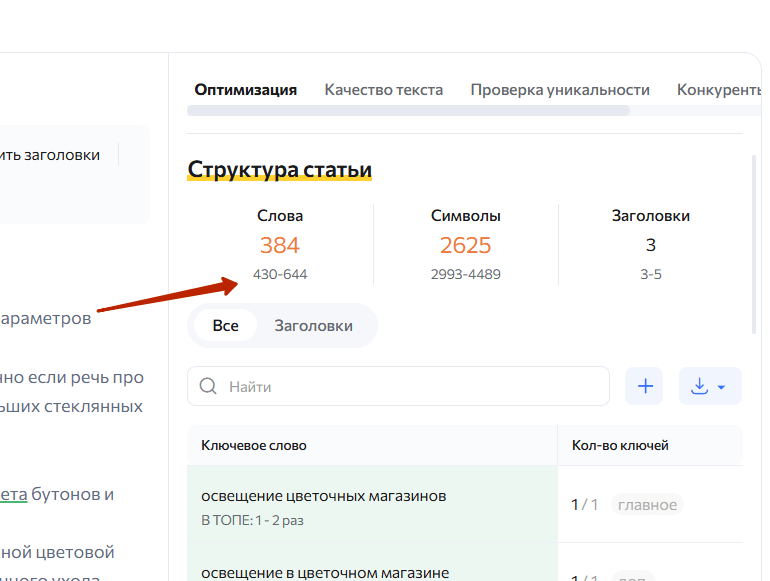Open the Конкуренты tab
The image size is (770, 581).
tap(718, 90)
